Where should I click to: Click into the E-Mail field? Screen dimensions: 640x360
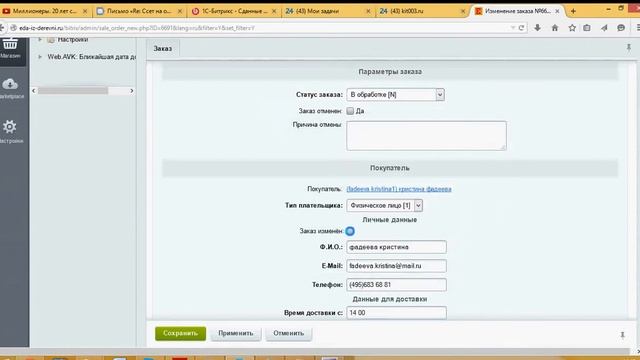click(x=396, y=266)
